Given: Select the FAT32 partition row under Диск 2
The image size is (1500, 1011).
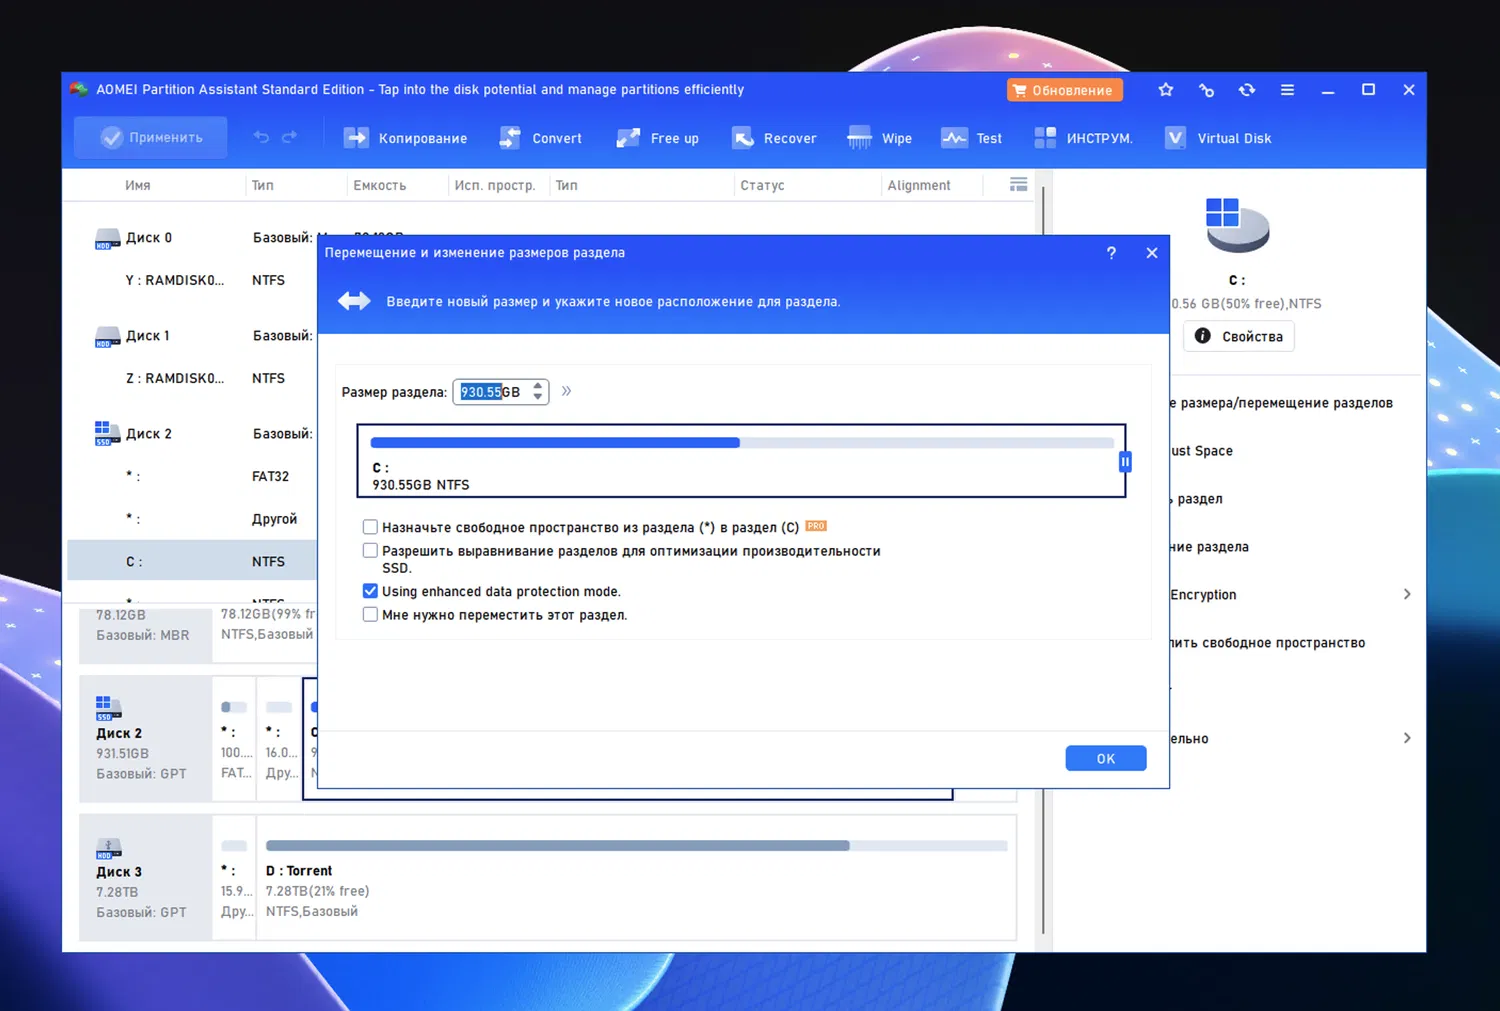Looking at the screenshot, I should [192, 477].
